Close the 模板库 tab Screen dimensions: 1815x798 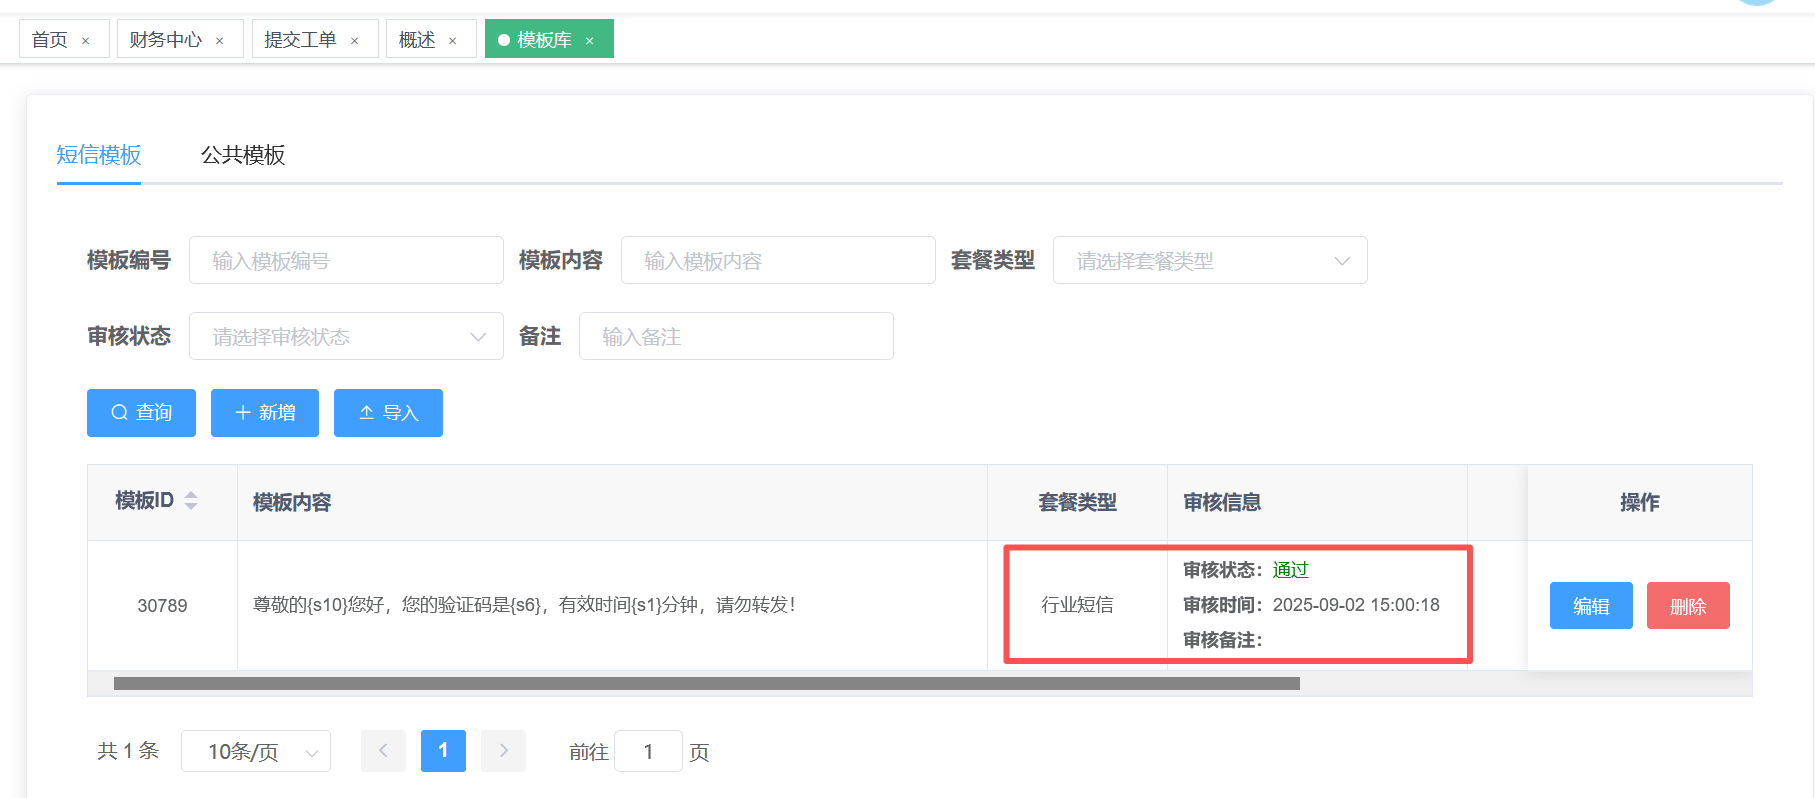[590, 41]
